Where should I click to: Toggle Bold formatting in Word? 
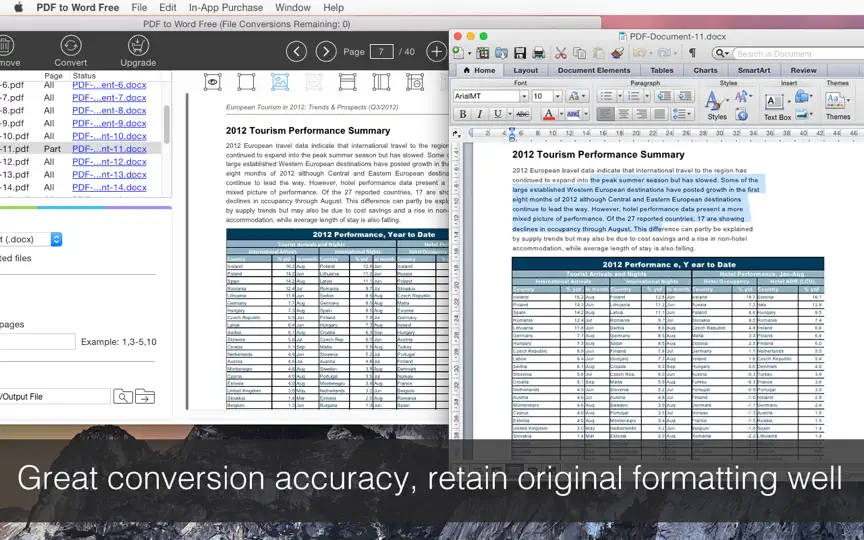pos(463,114)
